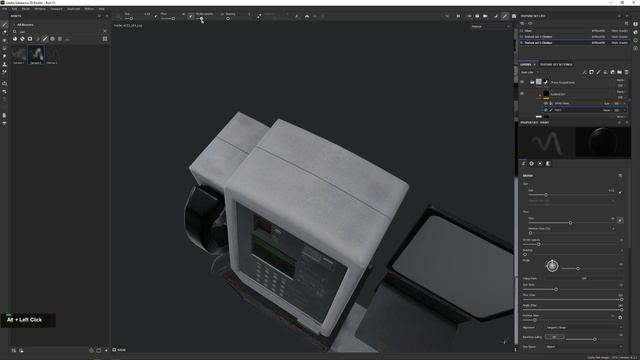Open the layer channel dropdown
This screenshot has width=640, height=360.
click(529, 72)
